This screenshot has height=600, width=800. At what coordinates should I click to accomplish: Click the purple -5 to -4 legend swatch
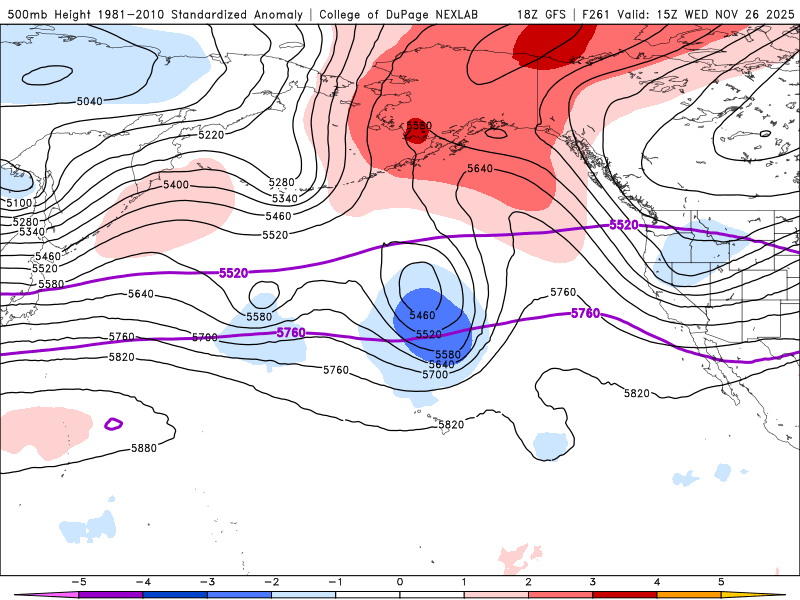point(111,594)
